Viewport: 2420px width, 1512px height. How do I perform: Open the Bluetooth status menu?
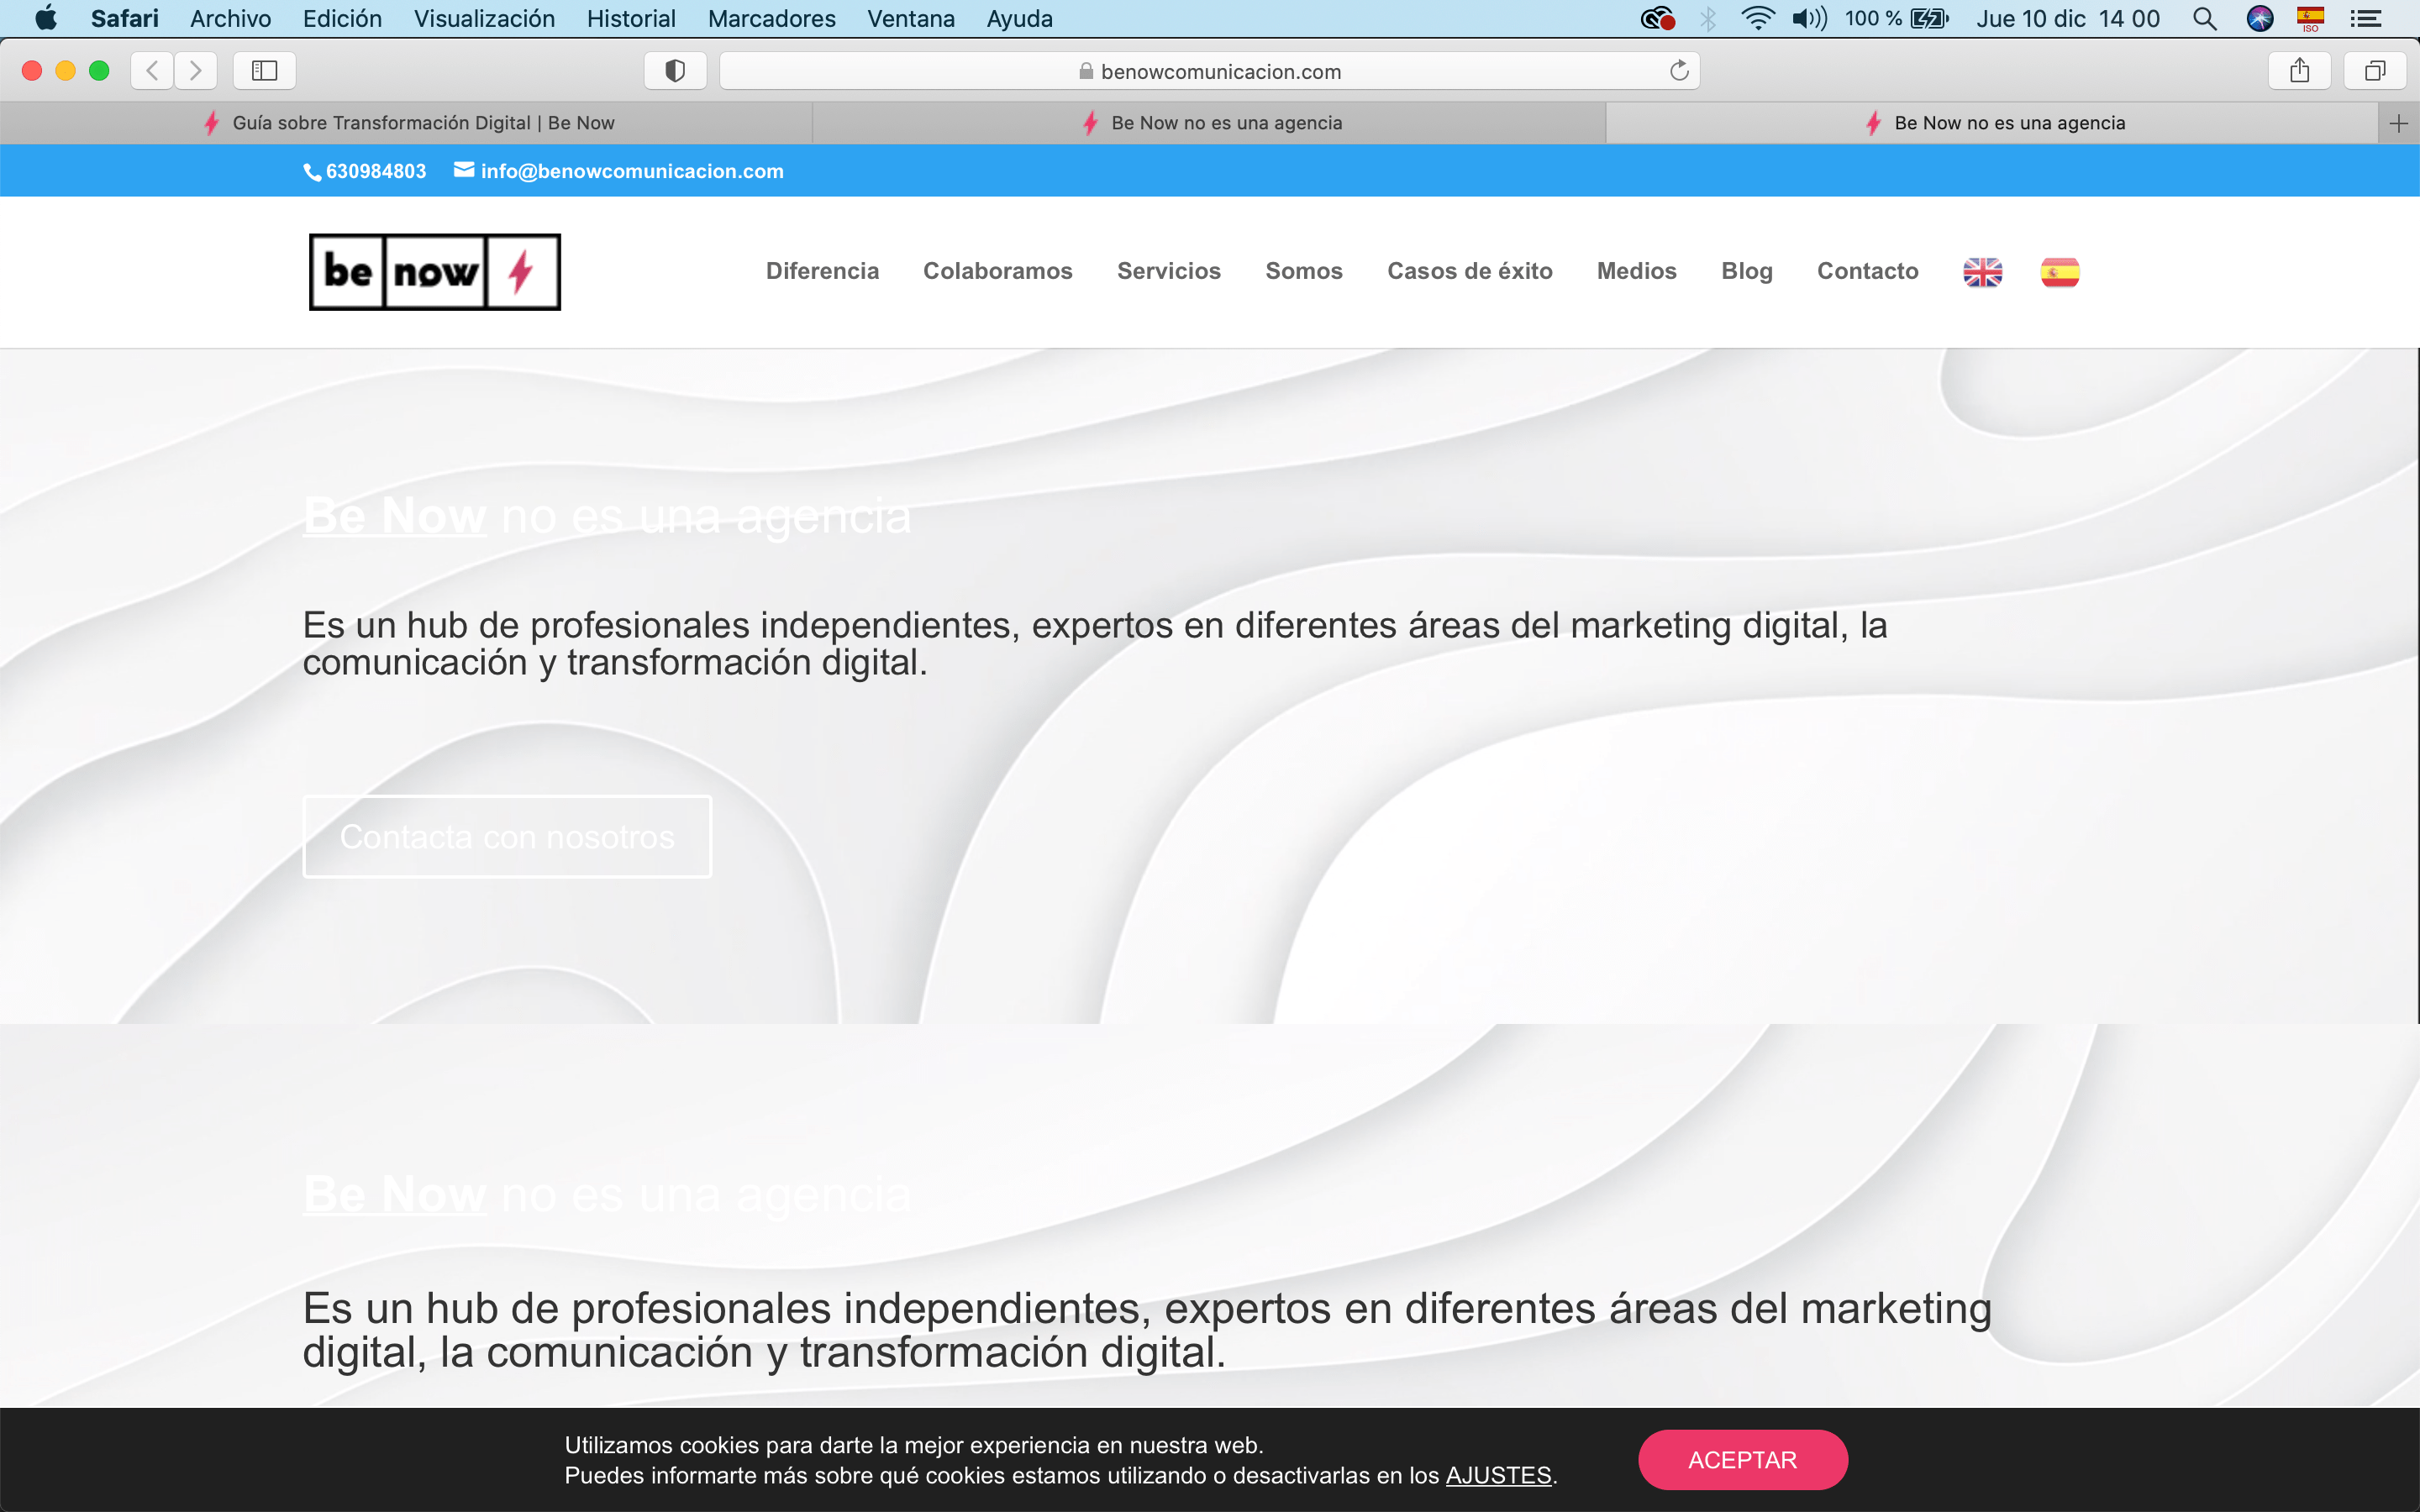1708,18
